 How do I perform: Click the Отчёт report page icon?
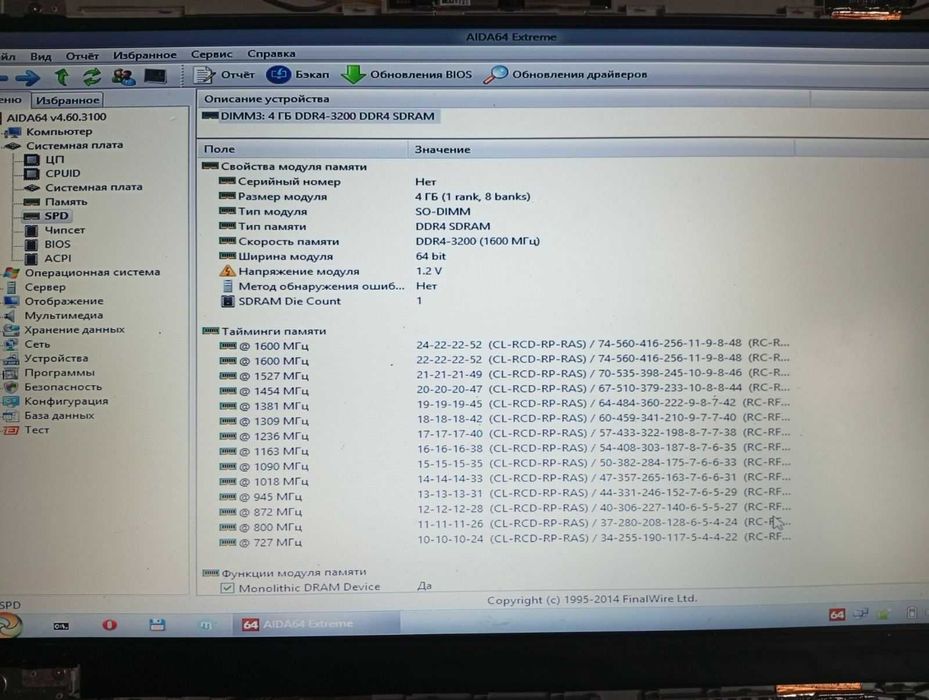[204, 75]
